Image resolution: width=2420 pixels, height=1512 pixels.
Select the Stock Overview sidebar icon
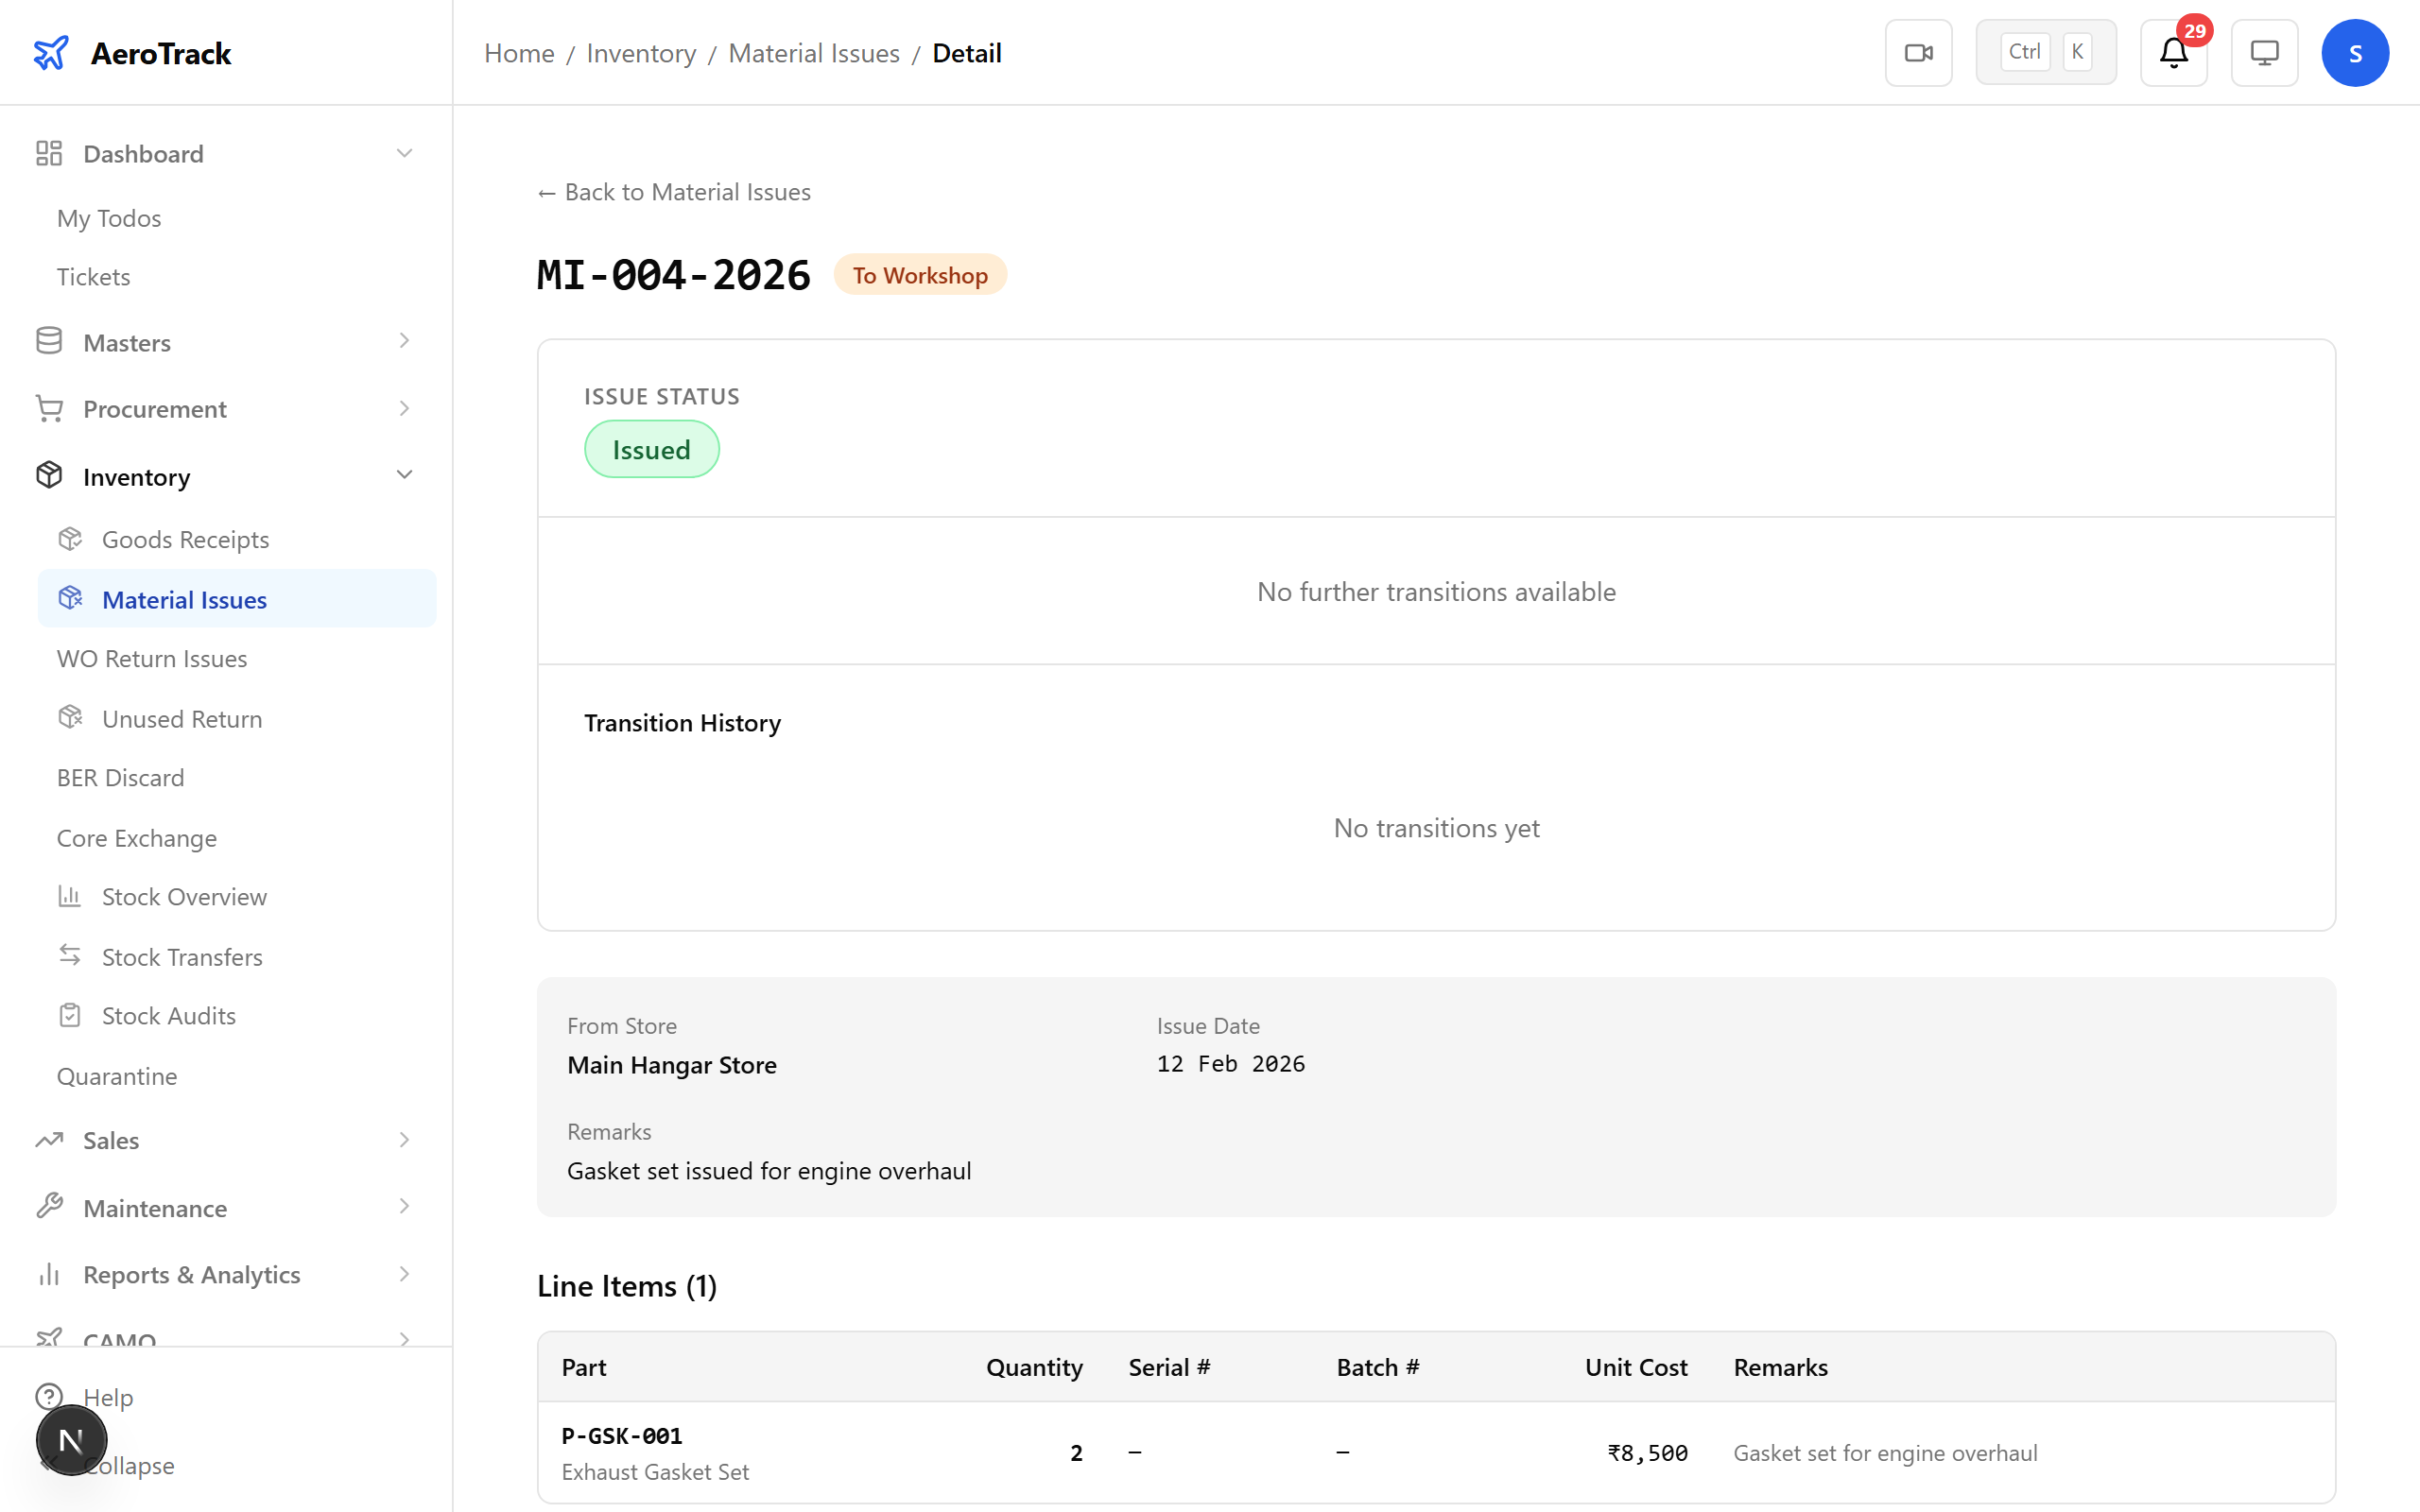tap(69, 896)
